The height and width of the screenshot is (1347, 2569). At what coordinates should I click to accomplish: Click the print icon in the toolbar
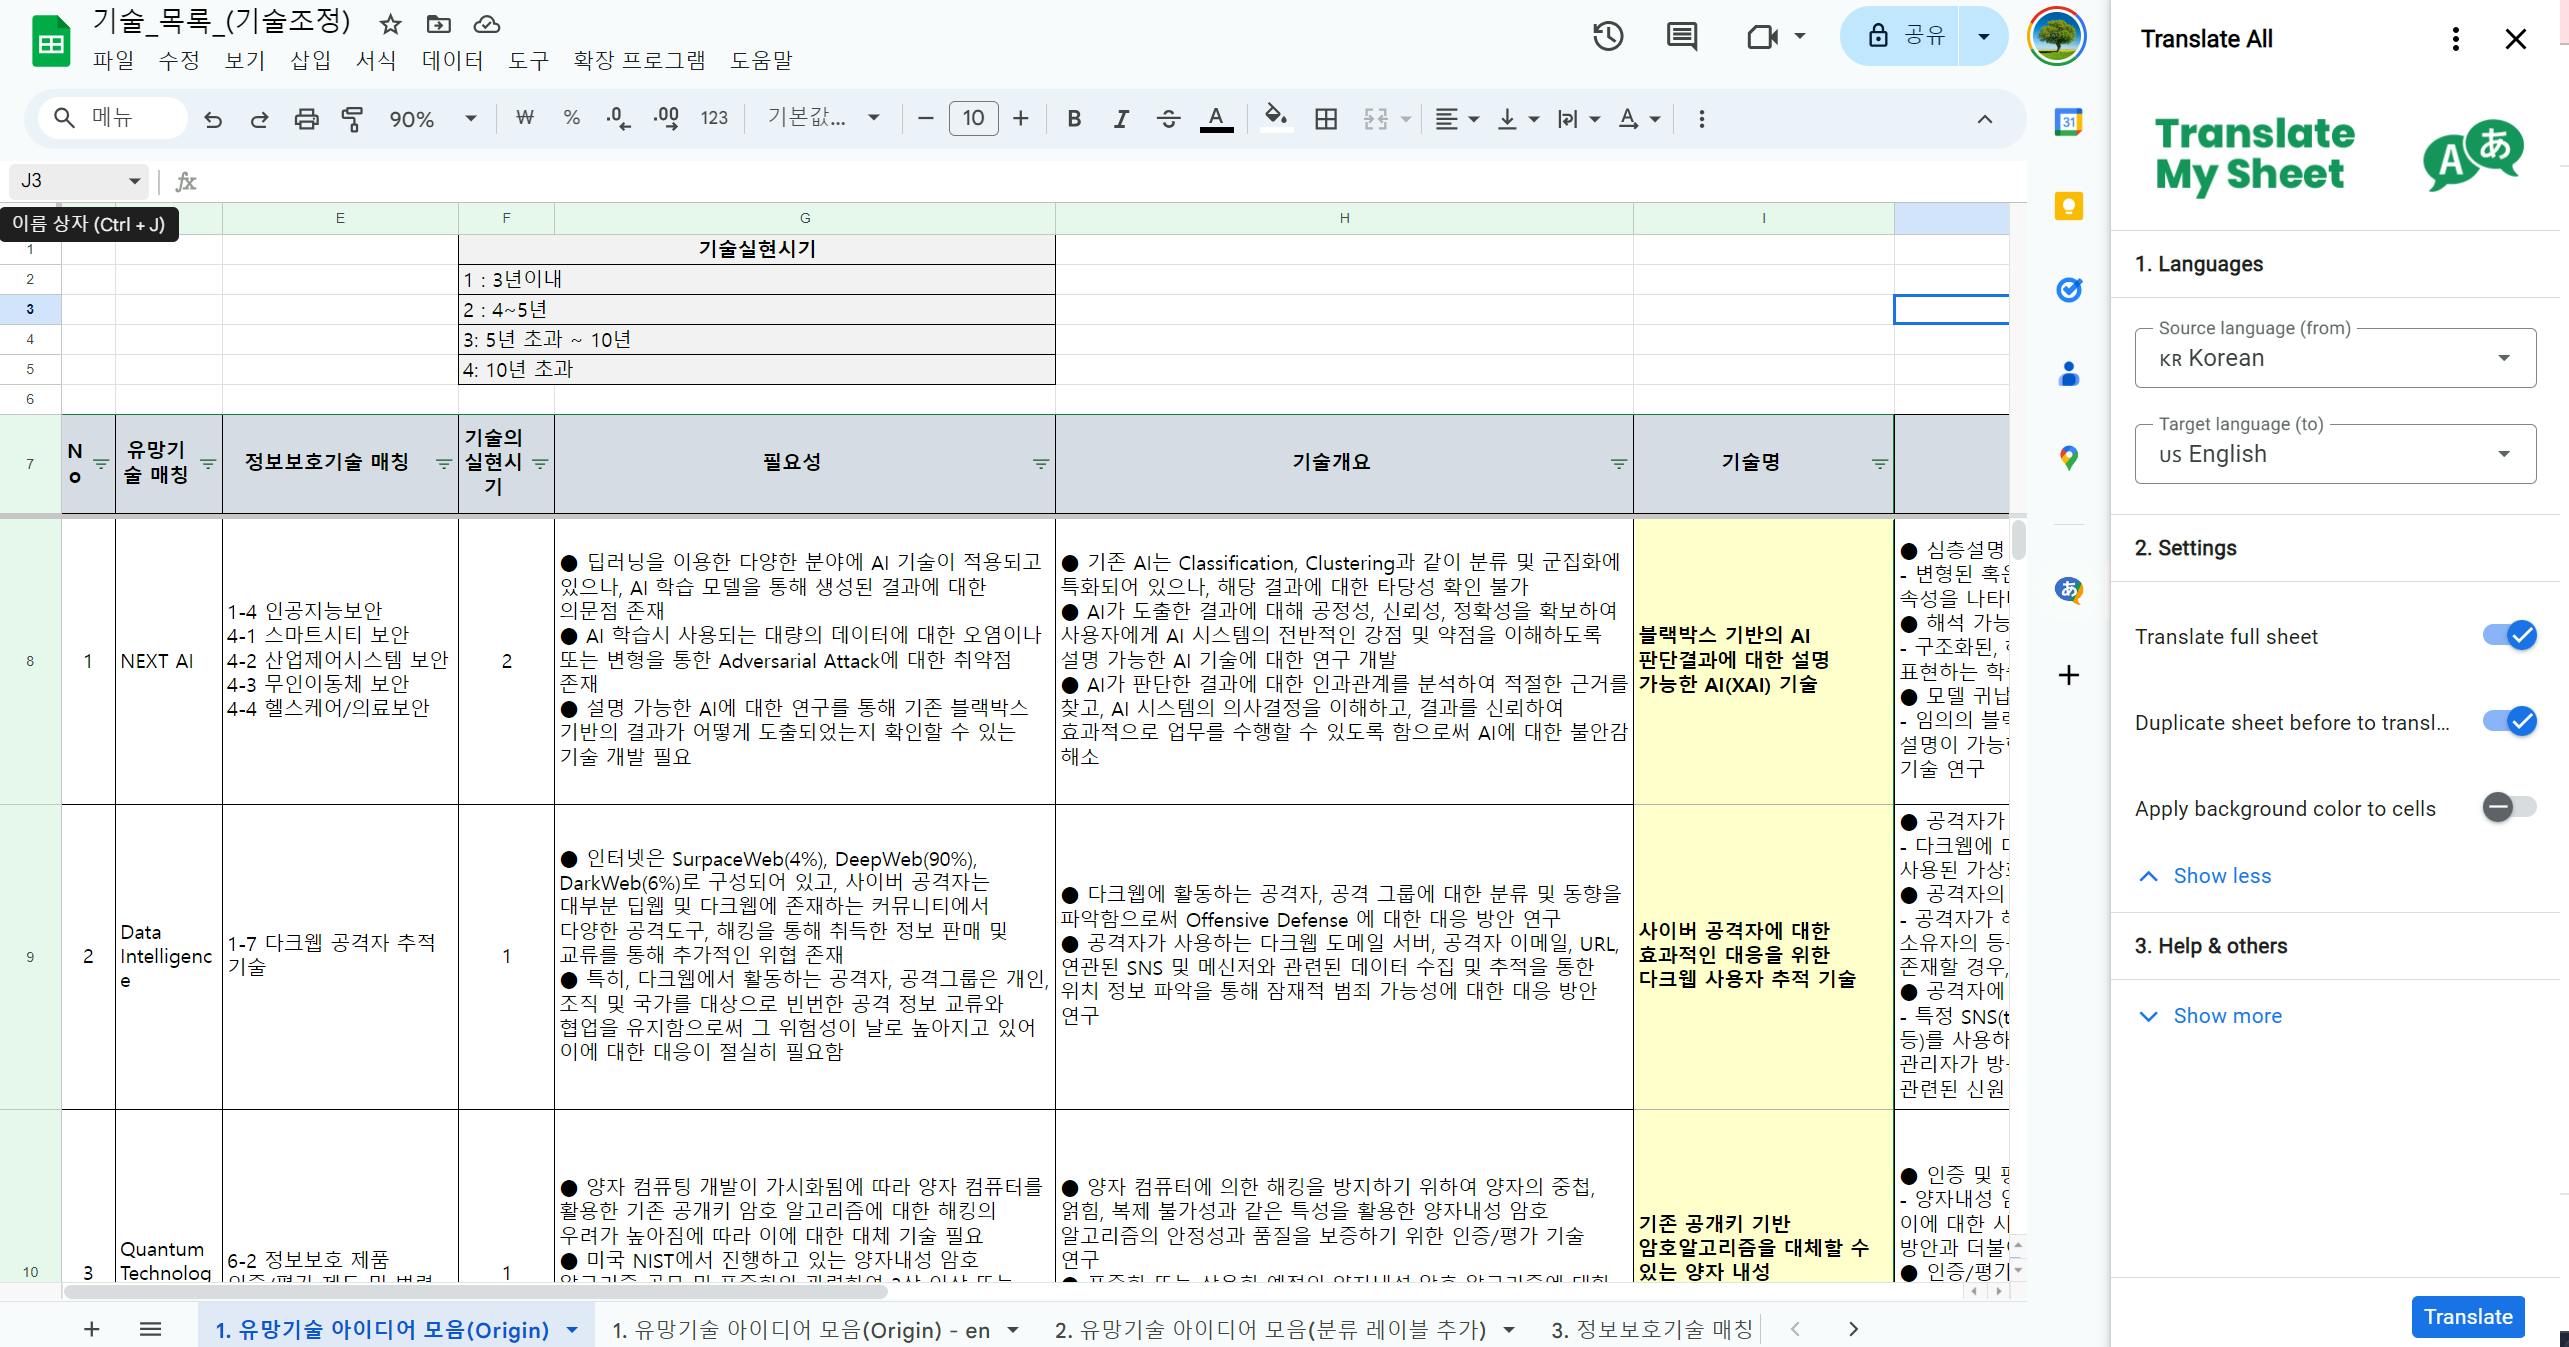pos(306,119)
